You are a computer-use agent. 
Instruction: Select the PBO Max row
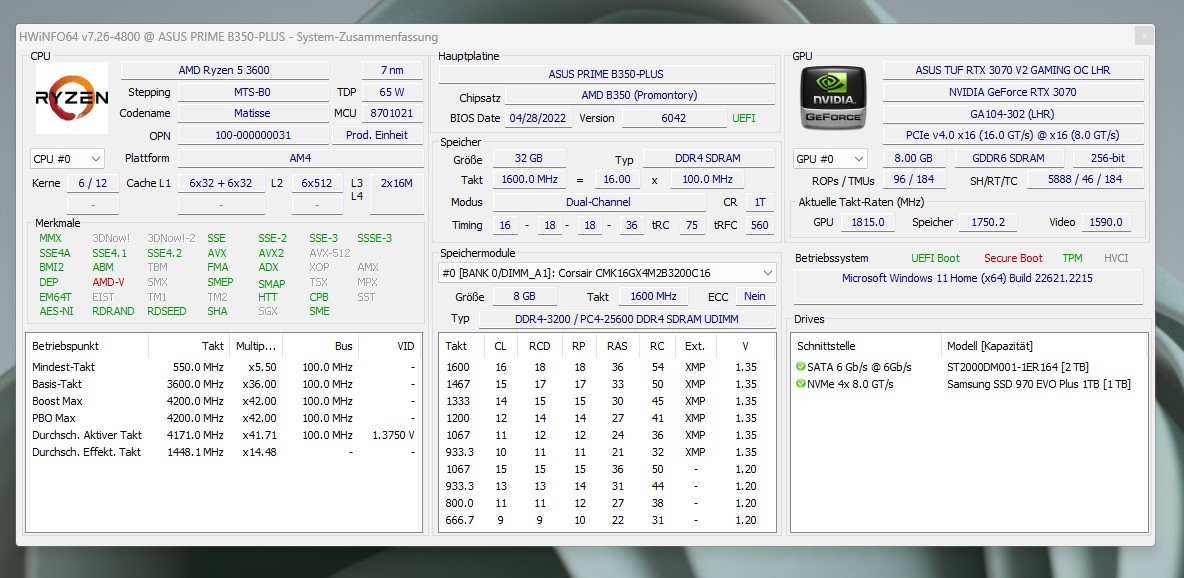(x=224, y=418)
